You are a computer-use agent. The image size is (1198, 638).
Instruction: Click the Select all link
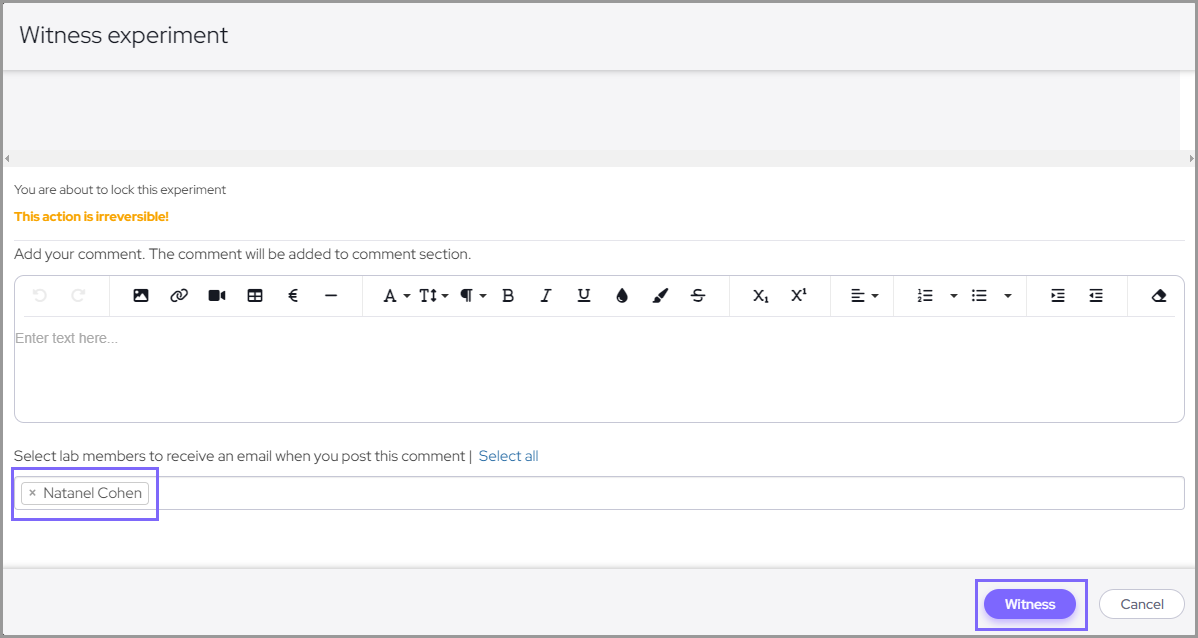[x=508, y=456]
